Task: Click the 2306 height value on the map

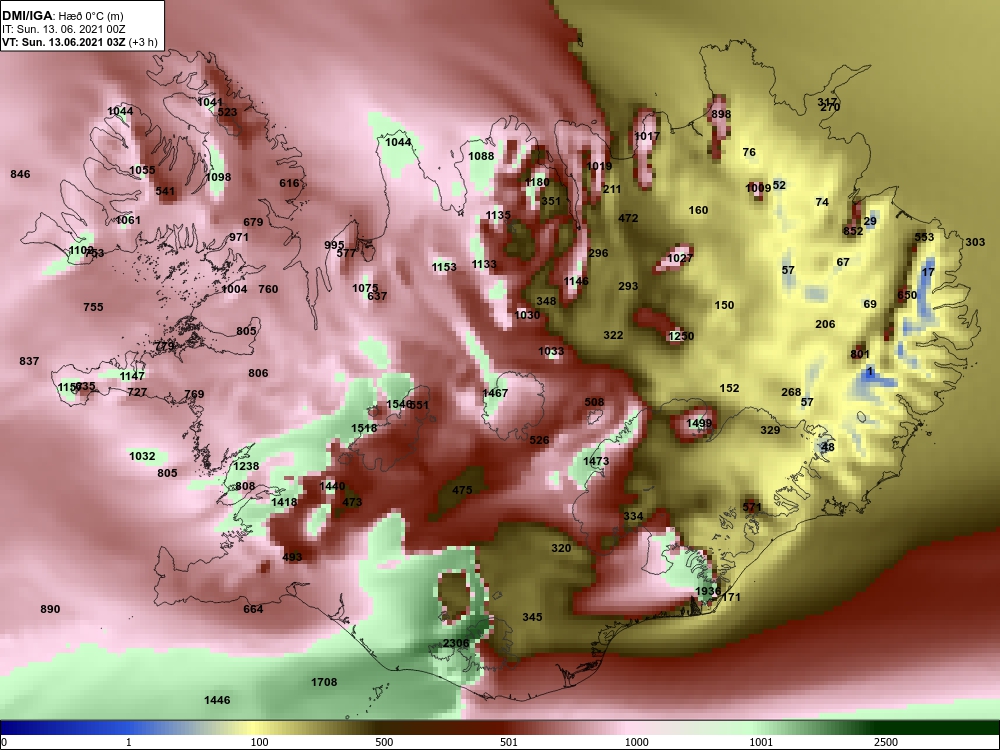Action: [x=456, y=643]
